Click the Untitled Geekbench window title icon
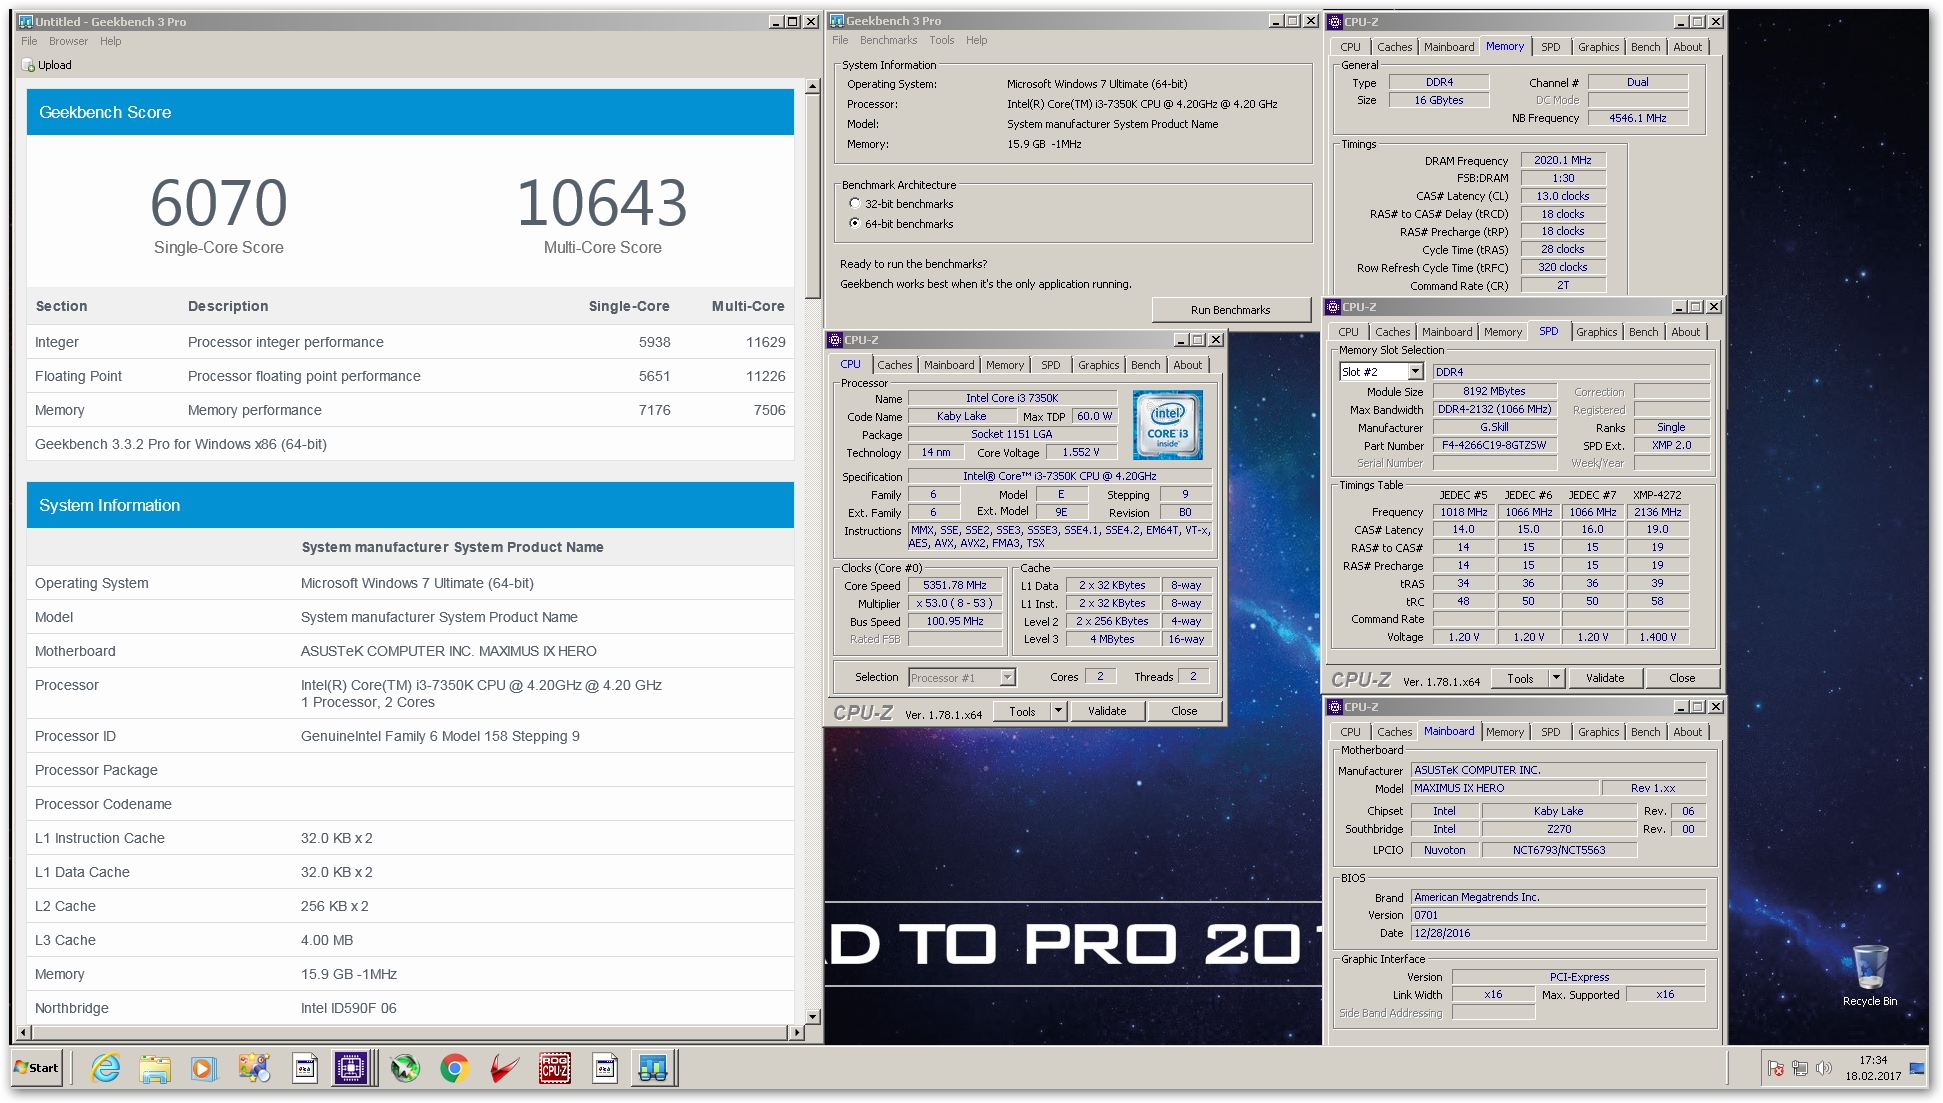 tap(26, 21)
